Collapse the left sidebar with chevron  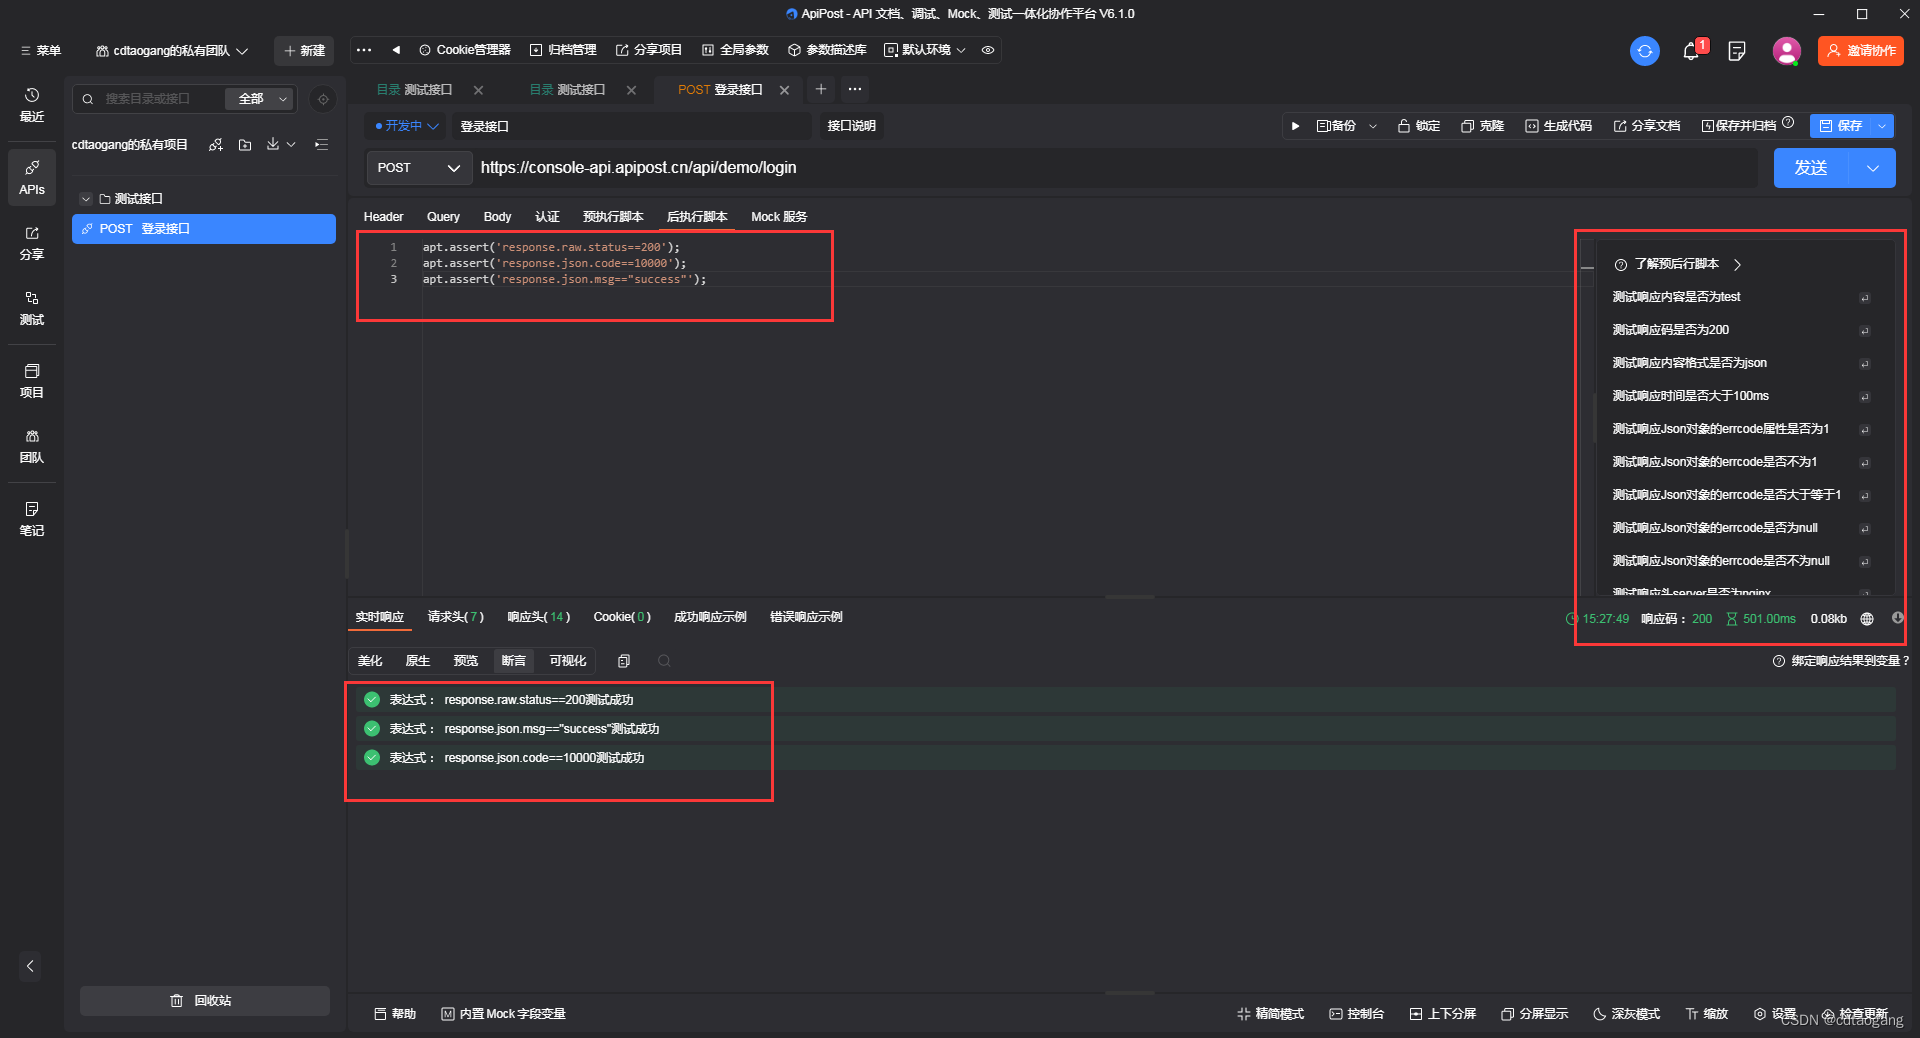point(30,966)
